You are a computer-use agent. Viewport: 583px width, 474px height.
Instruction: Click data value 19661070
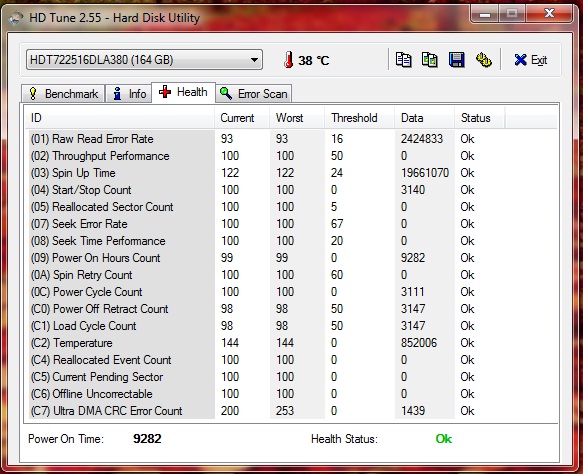pos(425,173)
